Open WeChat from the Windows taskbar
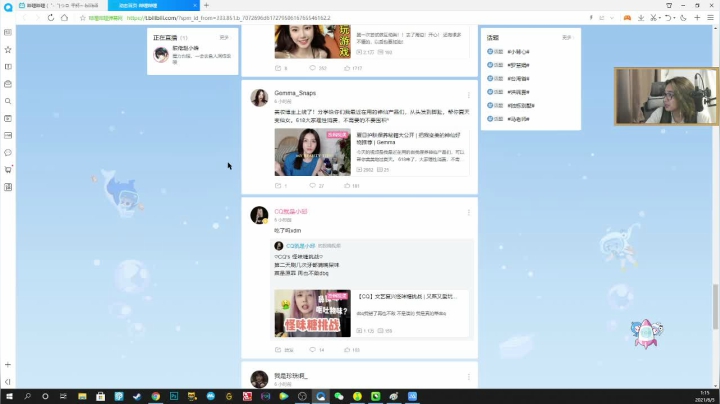720x404 pixels. pos(339,396)
